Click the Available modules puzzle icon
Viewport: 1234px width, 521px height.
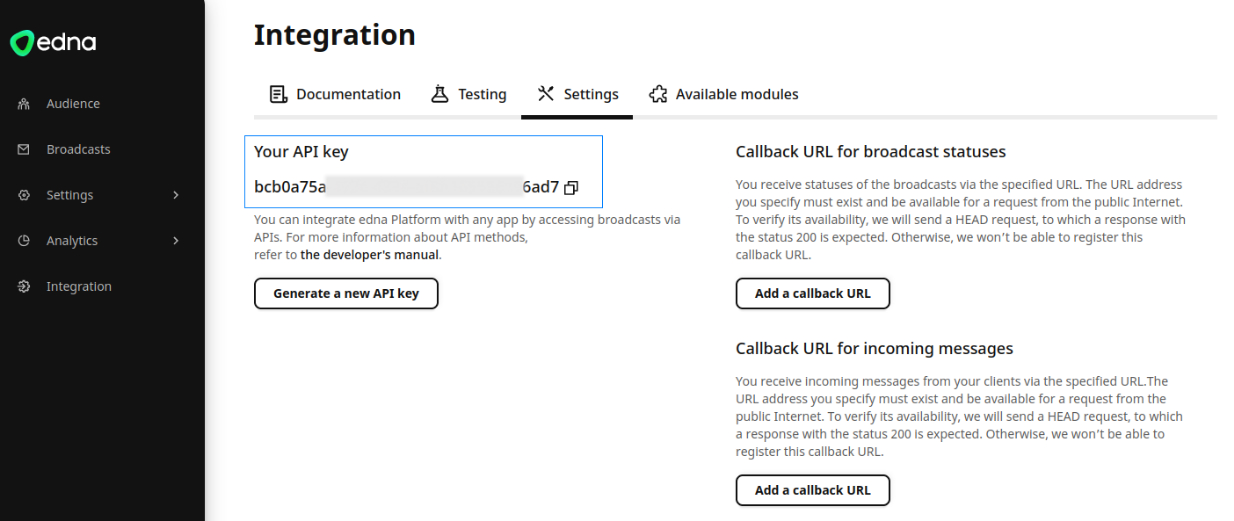(x=658, y=94)
